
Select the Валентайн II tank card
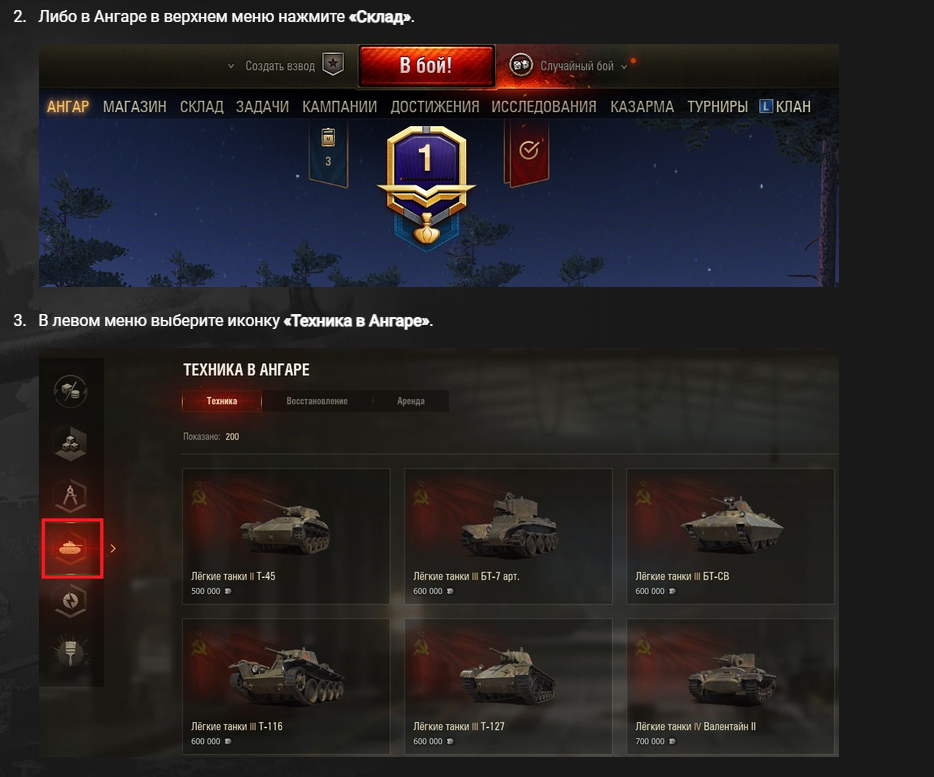[730, 686]
